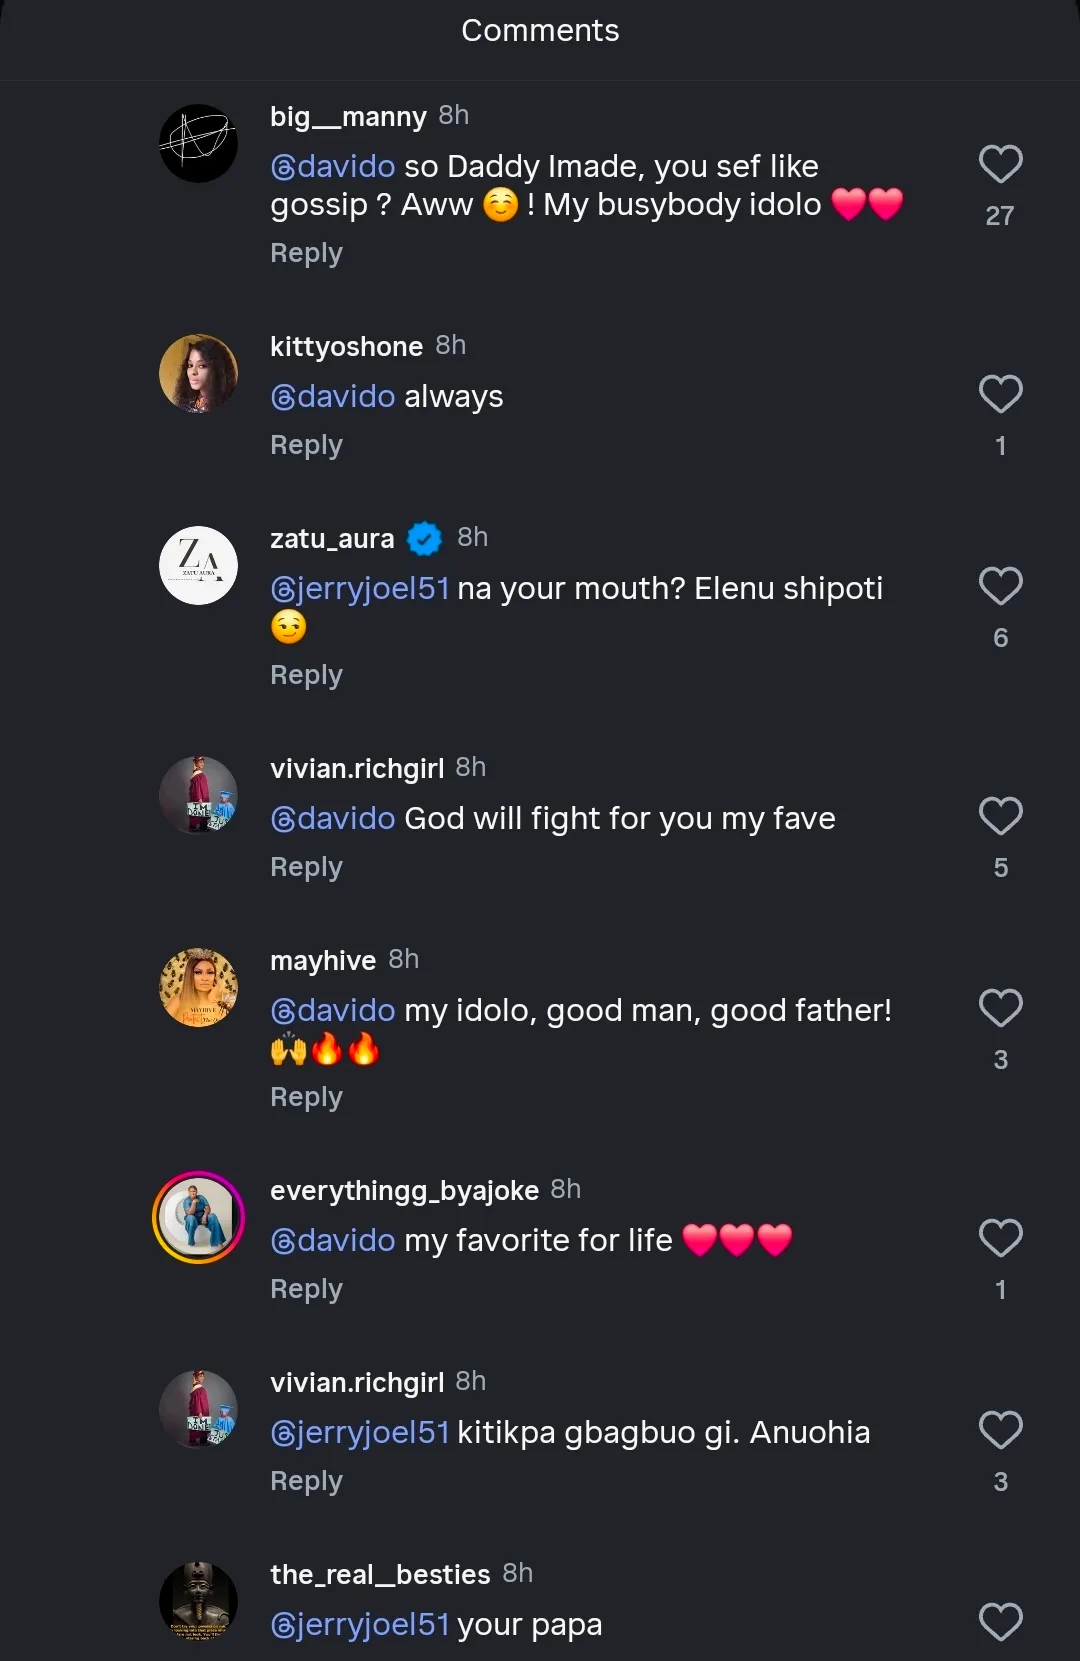Like everythingg_byajoke's 'favorite for life' comment
1080x1661 pixels.
[1000, 1239]
